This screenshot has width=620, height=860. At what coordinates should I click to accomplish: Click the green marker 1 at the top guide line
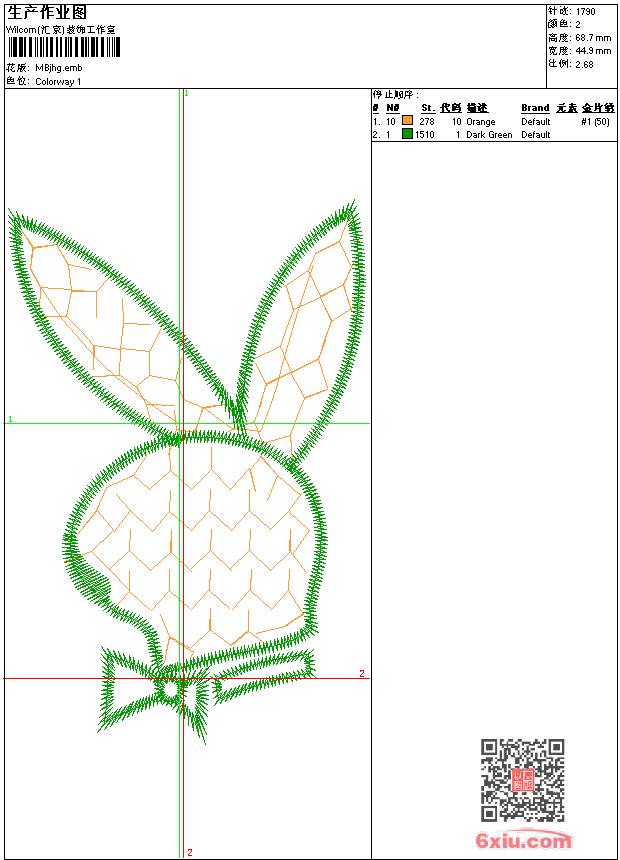(186, 93)
